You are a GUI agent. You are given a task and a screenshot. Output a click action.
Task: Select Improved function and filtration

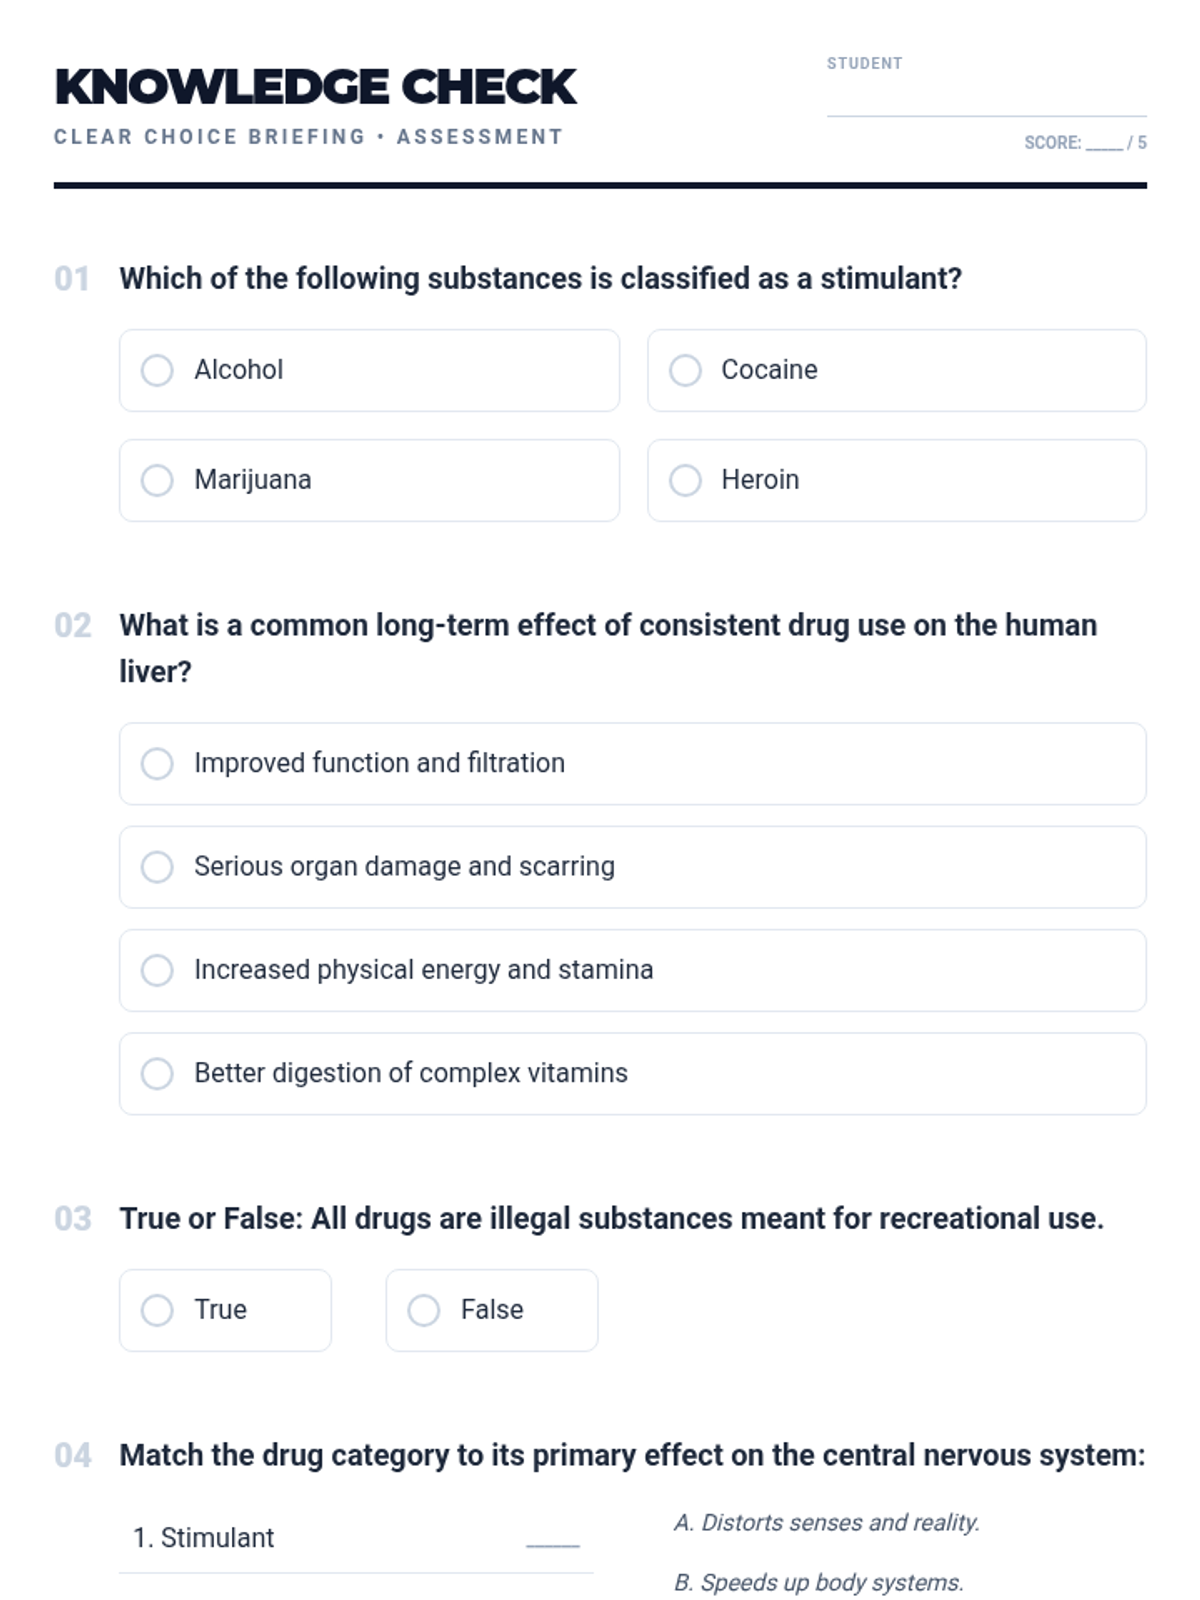[157, 764]
